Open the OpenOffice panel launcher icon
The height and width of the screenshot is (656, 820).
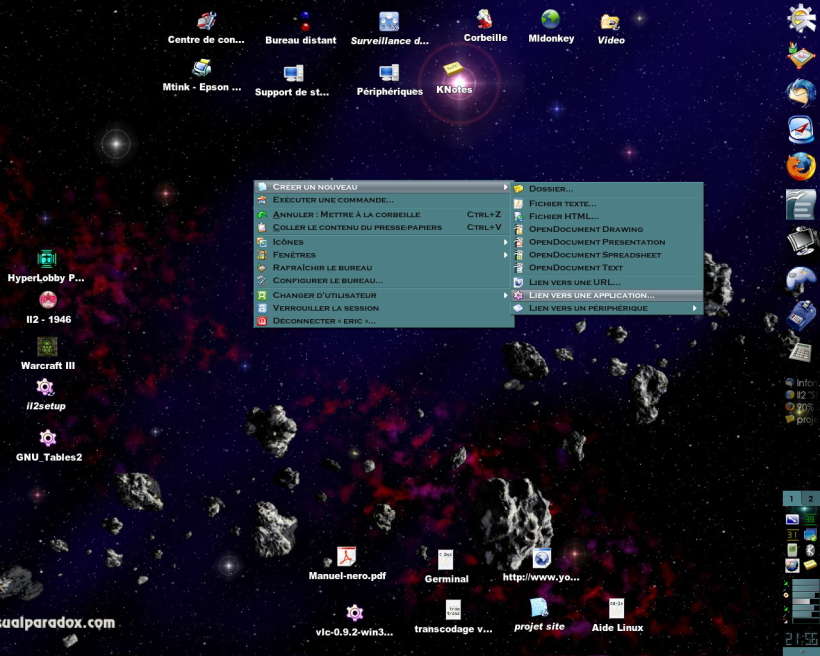[801, 205]
